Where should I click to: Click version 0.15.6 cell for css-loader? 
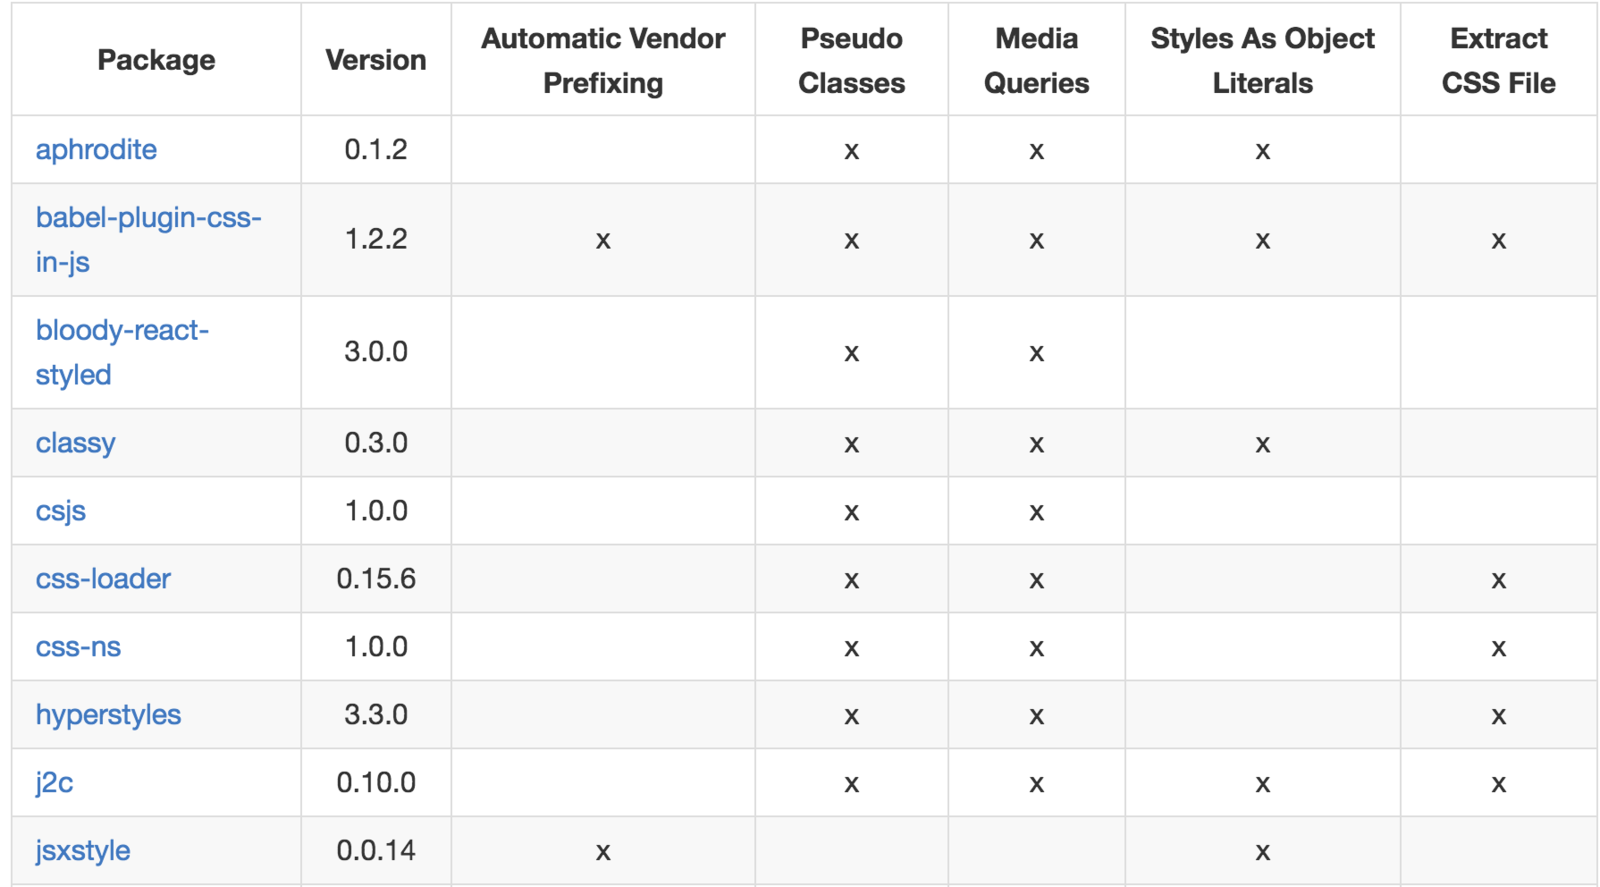(x=376, y=579)
